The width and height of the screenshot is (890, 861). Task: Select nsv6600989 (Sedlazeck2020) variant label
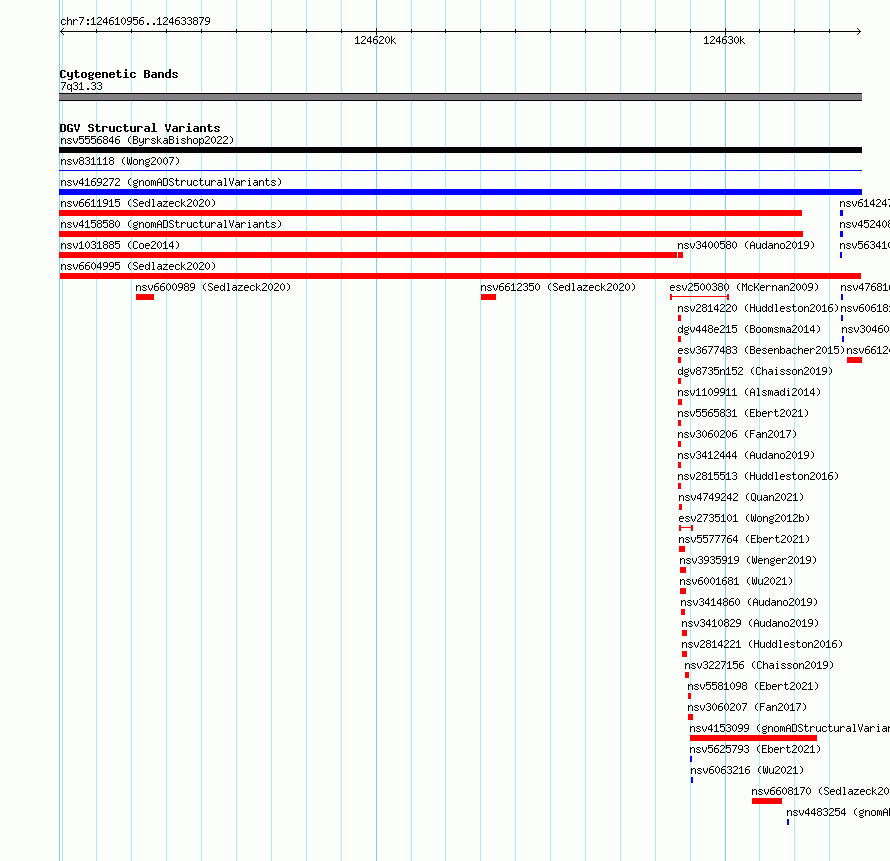tap(213, 287)
